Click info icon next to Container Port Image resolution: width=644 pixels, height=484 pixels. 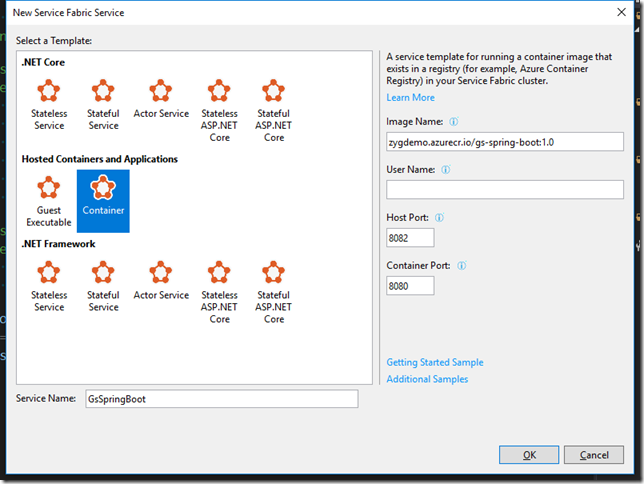(x=462, y=266)
